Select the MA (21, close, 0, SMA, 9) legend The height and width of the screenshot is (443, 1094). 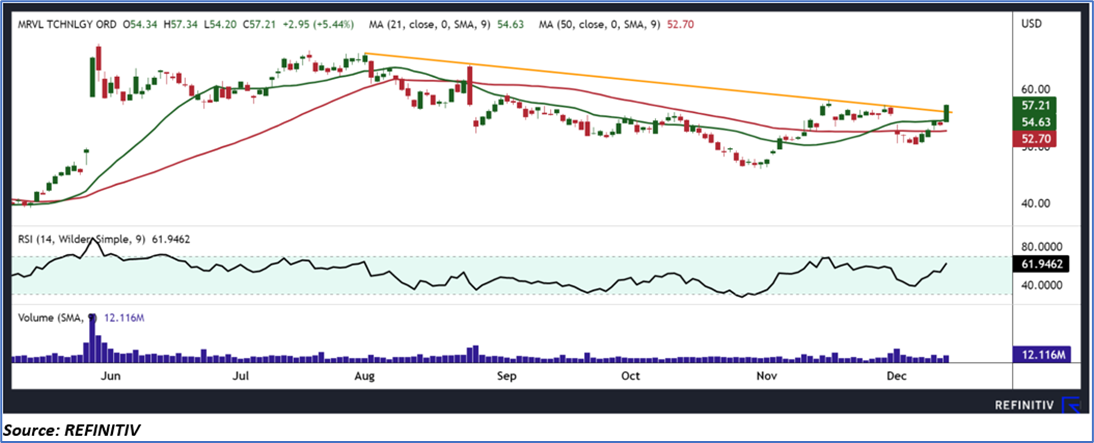click(x=430, y=25)
